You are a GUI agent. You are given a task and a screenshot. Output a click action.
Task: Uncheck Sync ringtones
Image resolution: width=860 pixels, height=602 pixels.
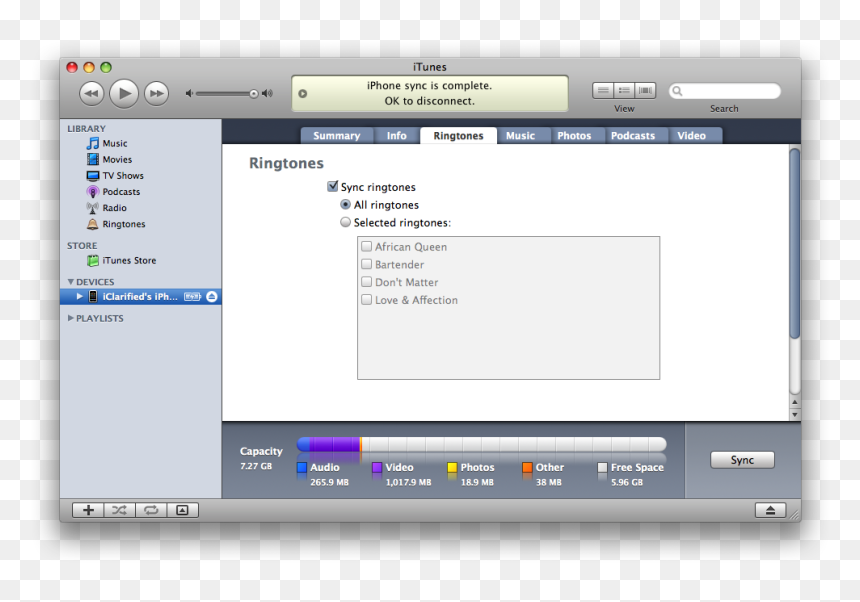coord(332,186)
